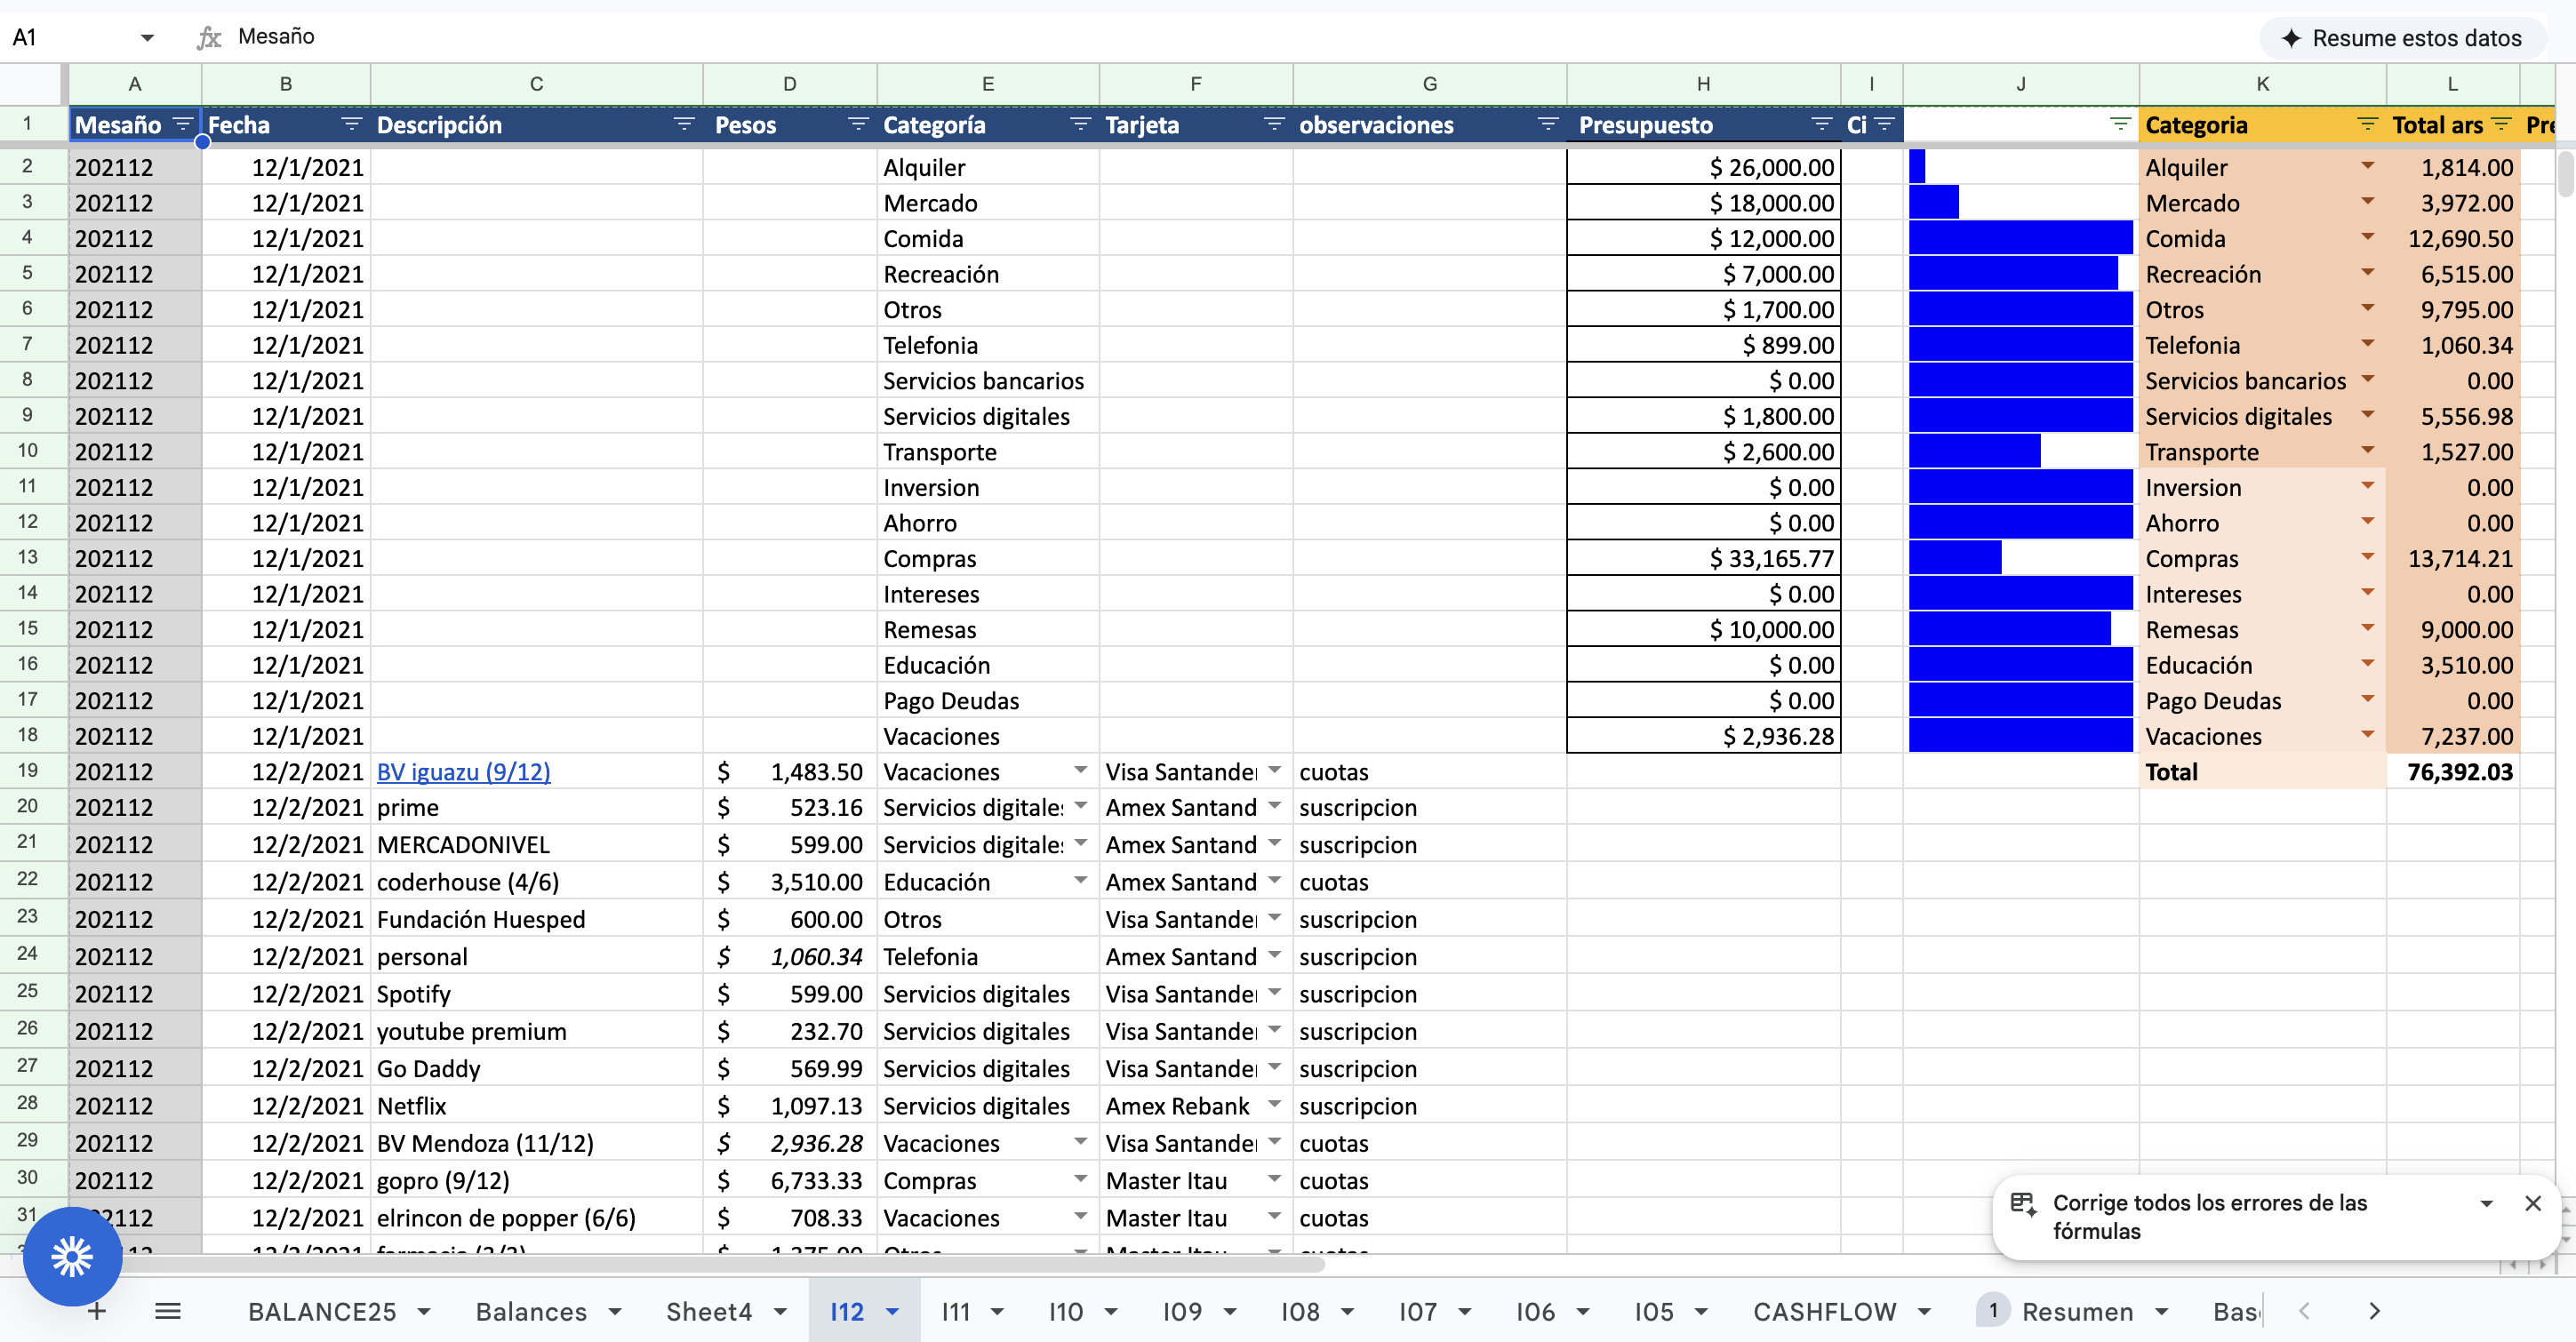This screenshot has height=1342, width=2576.
Task: Switch to the BALANCE25 sheet tab
Action: pyautogui.click(x=322, y=1311)
